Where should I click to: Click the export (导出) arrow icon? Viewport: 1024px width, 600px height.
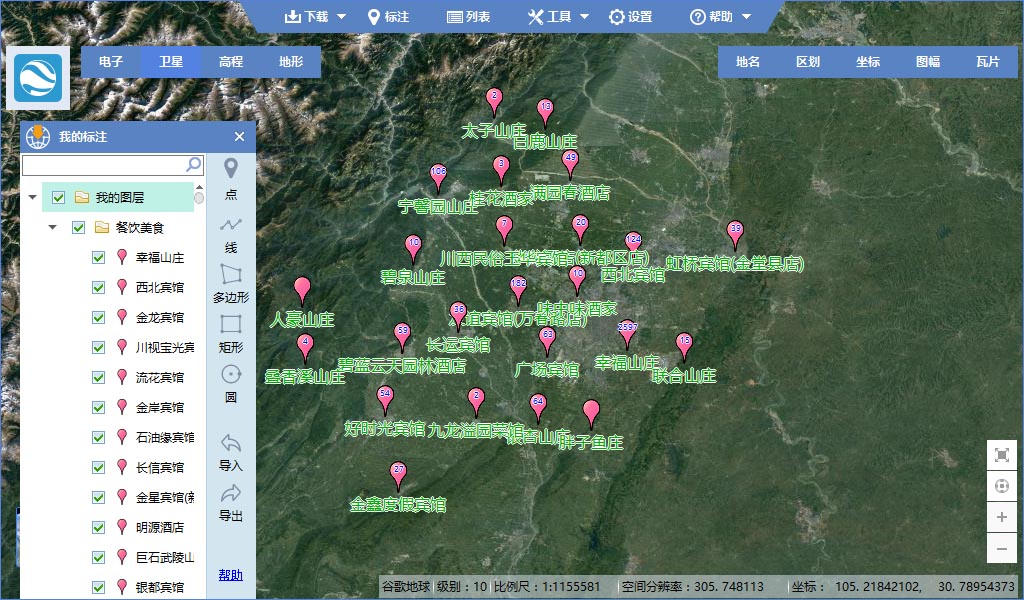pyautogui.click(x=231, y=493)
